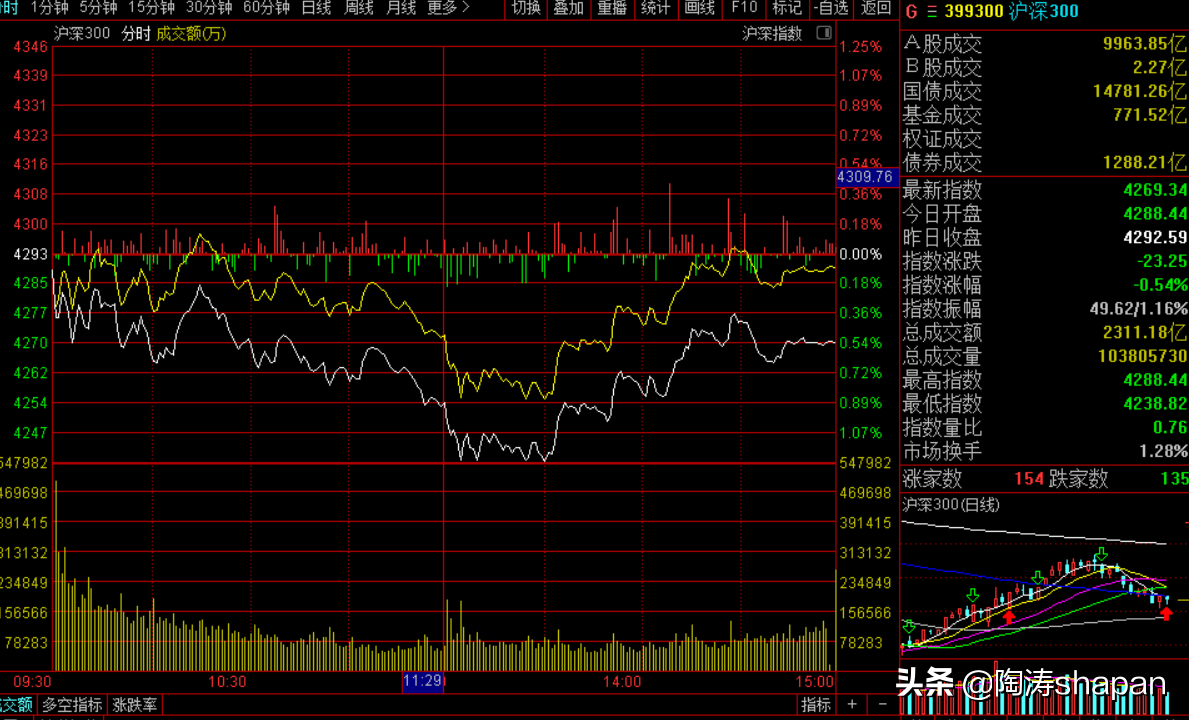The image size is (1189, 720).
Task: Click the 涨家数 count 154
Action: pos(1029,479)
